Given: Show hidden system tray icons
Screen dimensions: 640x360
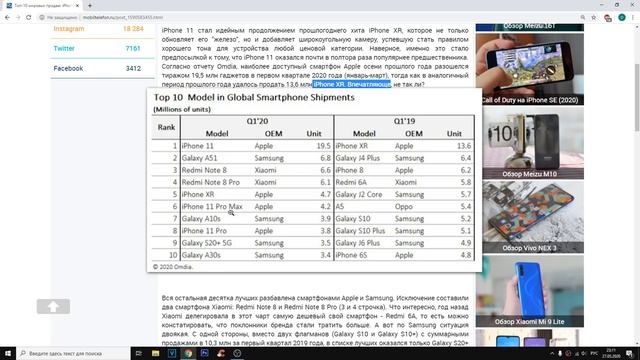Looking at the screenshot, I should [552, 353].
